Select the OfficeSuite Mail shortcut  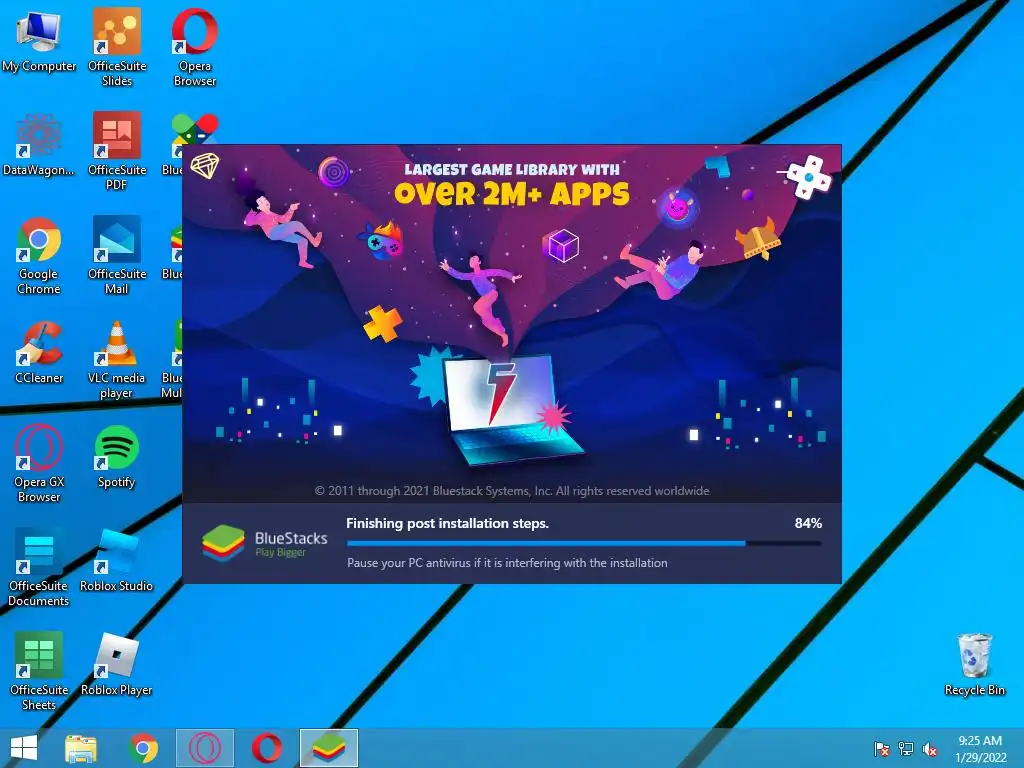117,256
